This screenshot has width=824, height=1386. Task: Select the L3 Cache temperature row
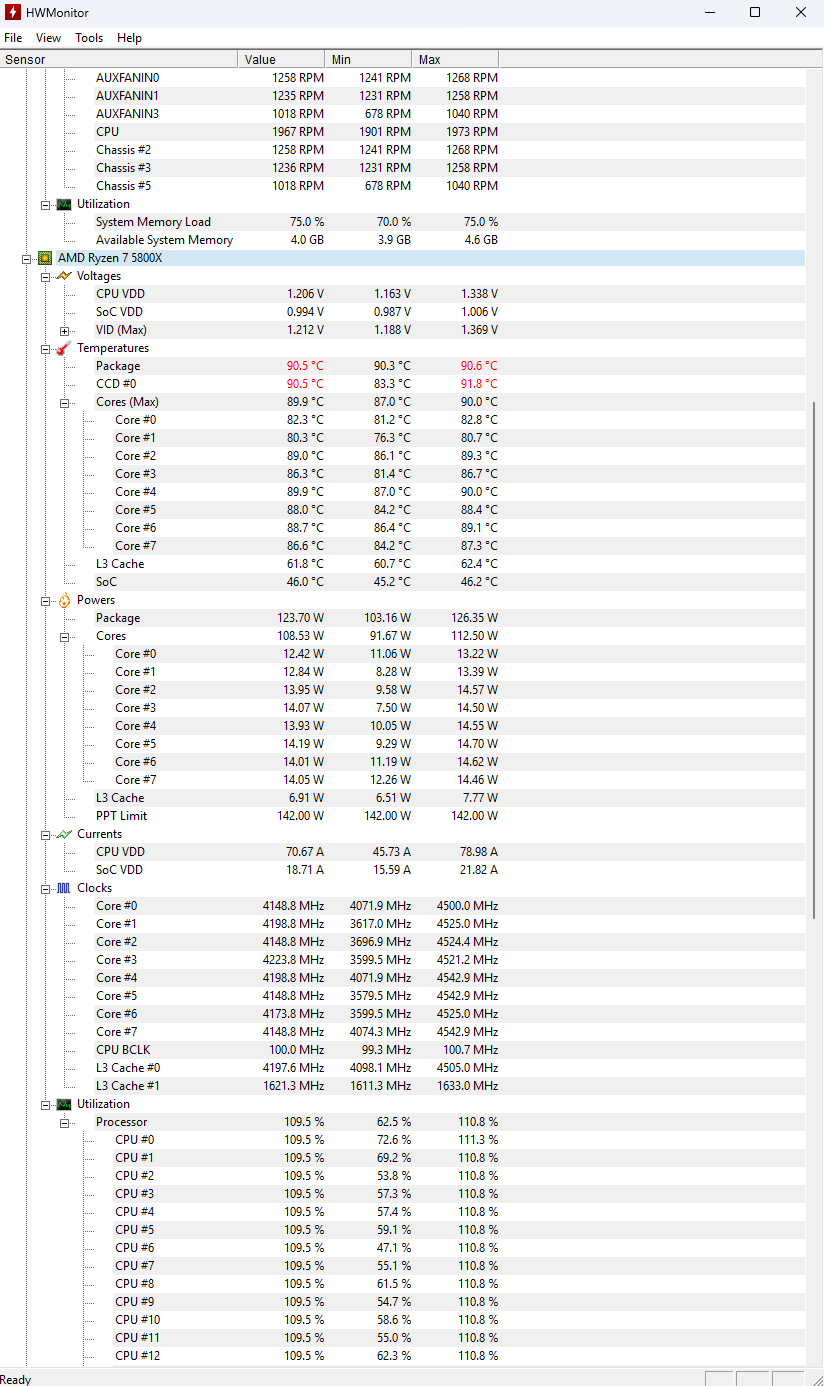[402, 564]
